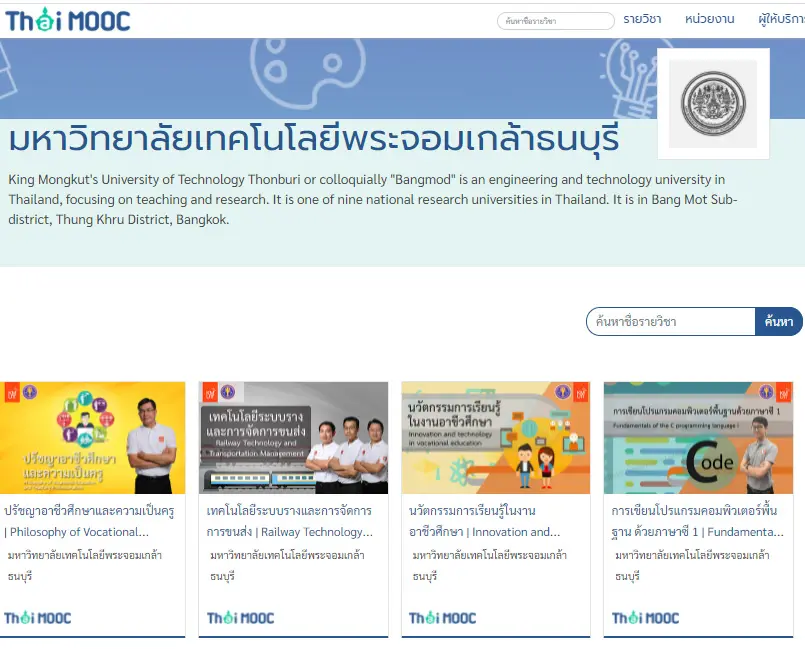Image resolution: width=805 pixels, height=649 pixels.
Task: Click the C programming course thumbnail image
Action: click(x=698, y=438)
